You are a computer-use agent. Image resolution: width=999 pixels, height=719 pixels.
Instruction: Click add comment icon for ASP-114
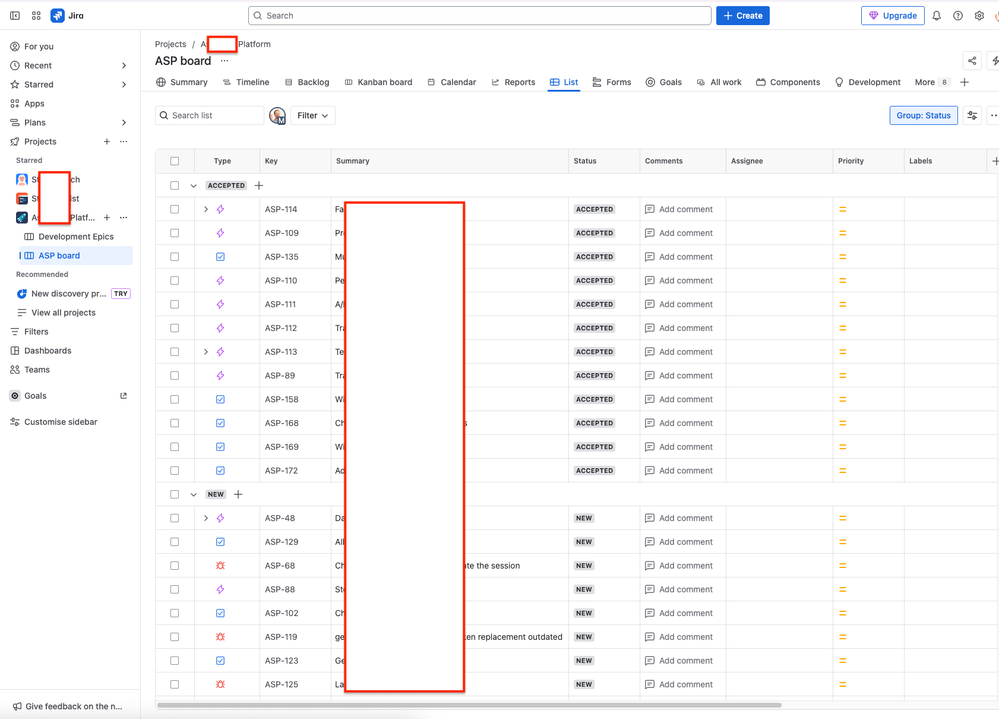(650, 210)
